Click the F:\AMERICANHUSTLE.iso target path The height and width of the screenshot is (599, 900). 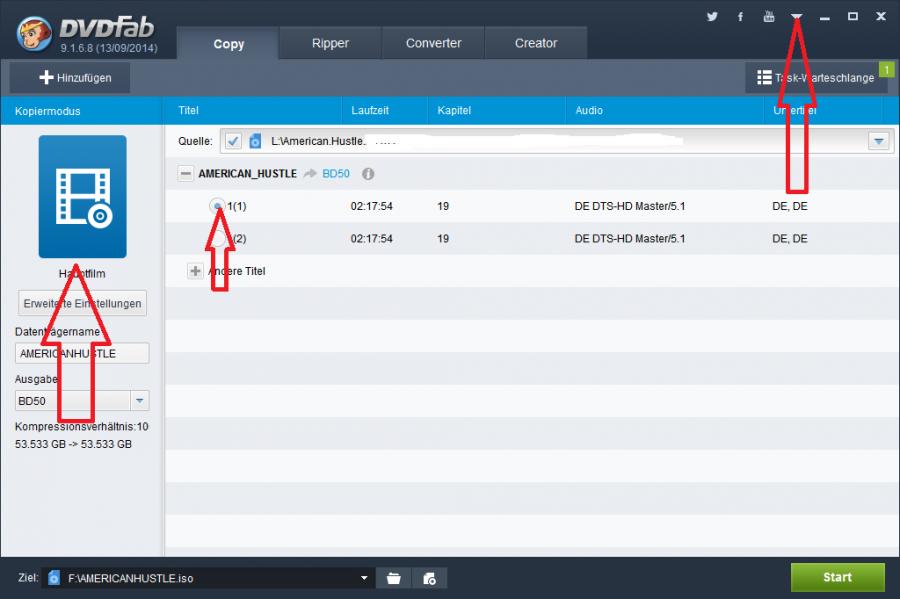tap(130, 578)
